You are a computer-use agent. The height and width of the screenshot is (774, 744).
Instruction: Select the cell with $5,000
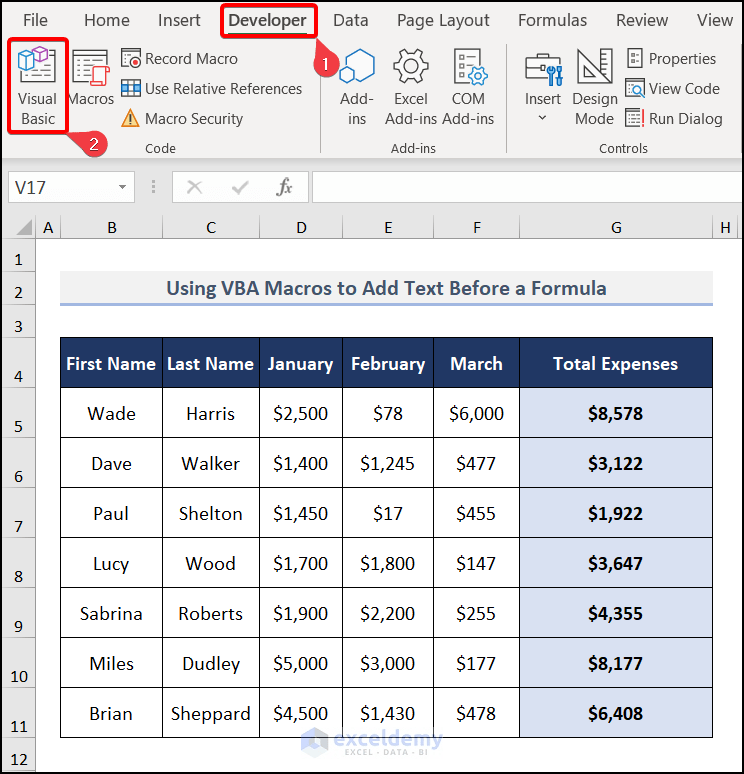[301, 663]
